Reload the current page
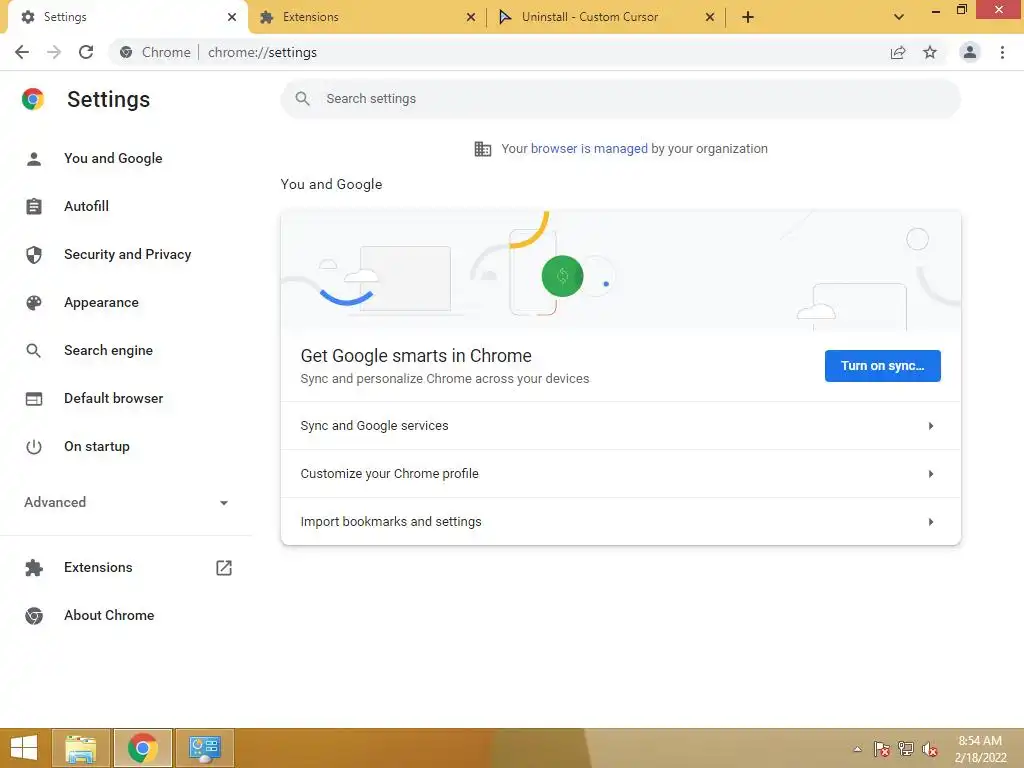Image resolution: width=1024 pixels, height=768 pixels. point(86,52)
